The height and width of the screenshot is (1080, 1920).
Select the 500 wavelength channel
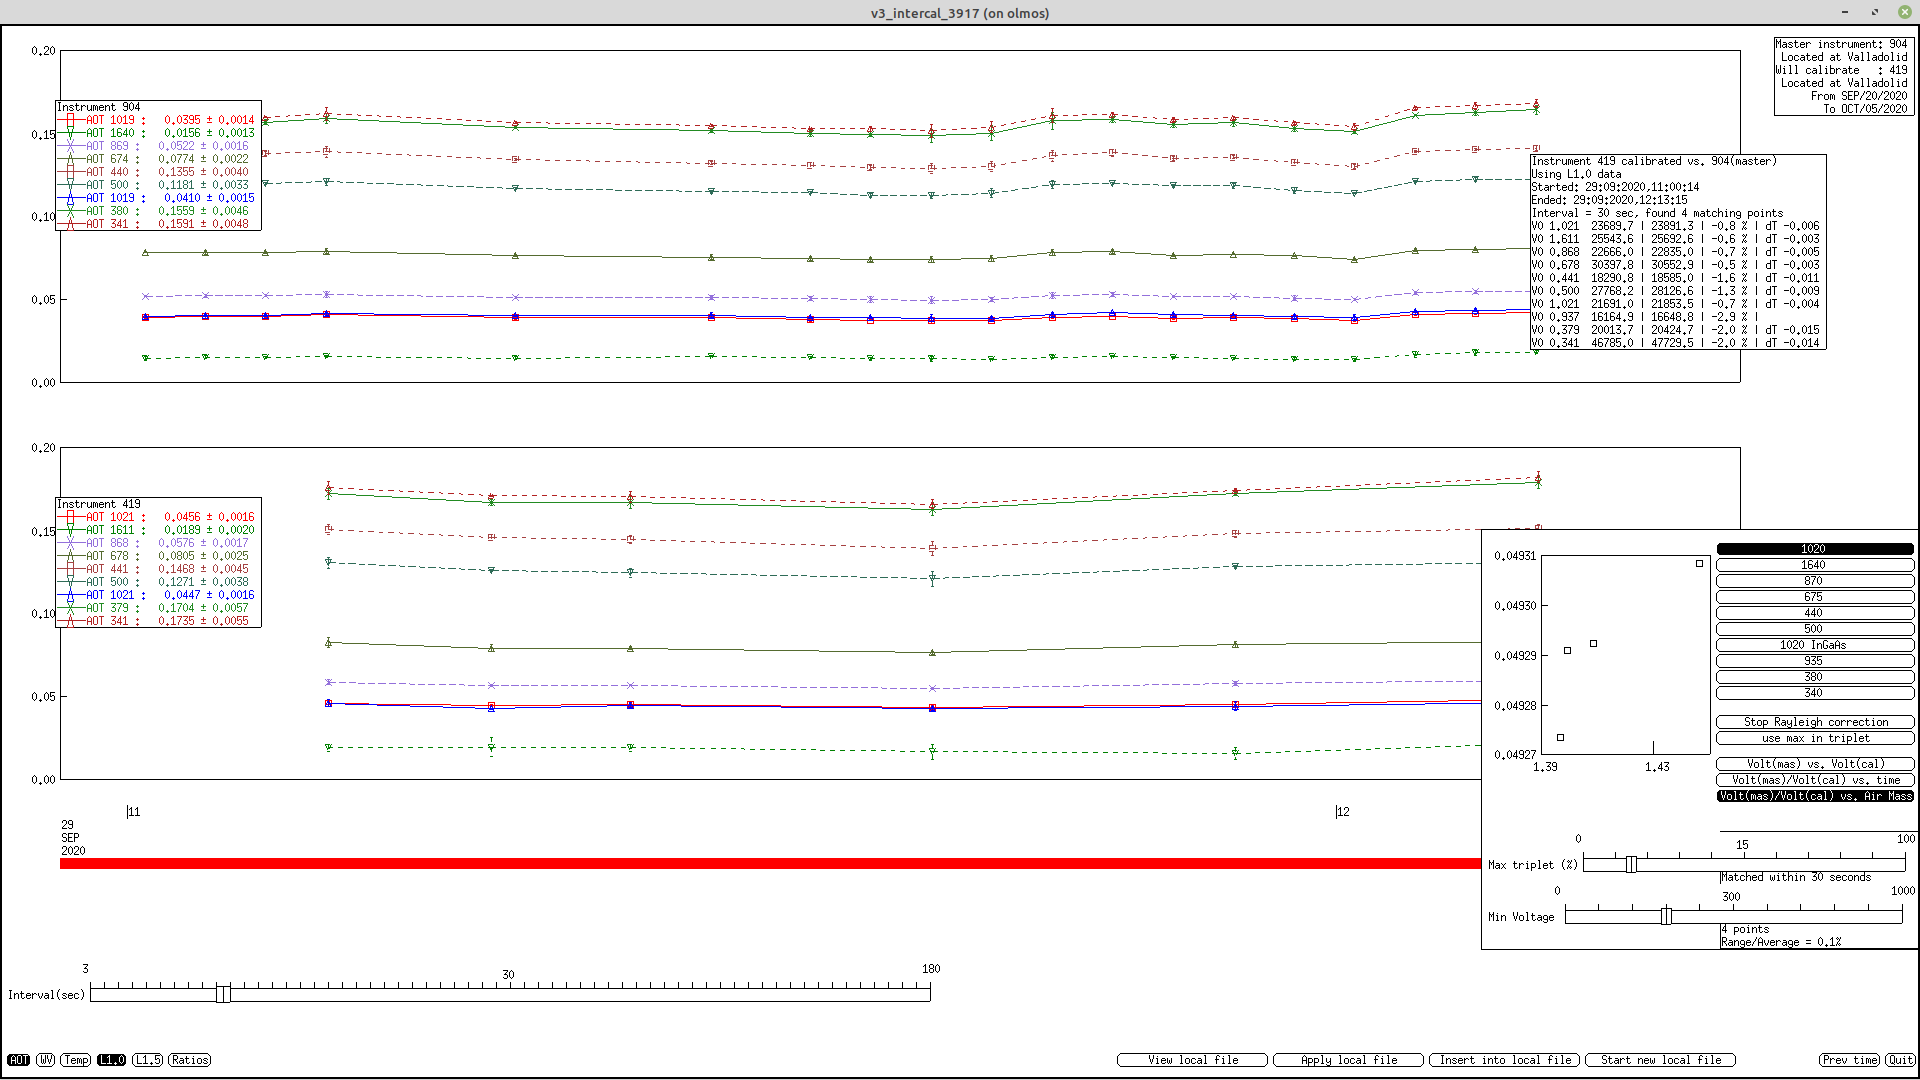point(1814,629)
